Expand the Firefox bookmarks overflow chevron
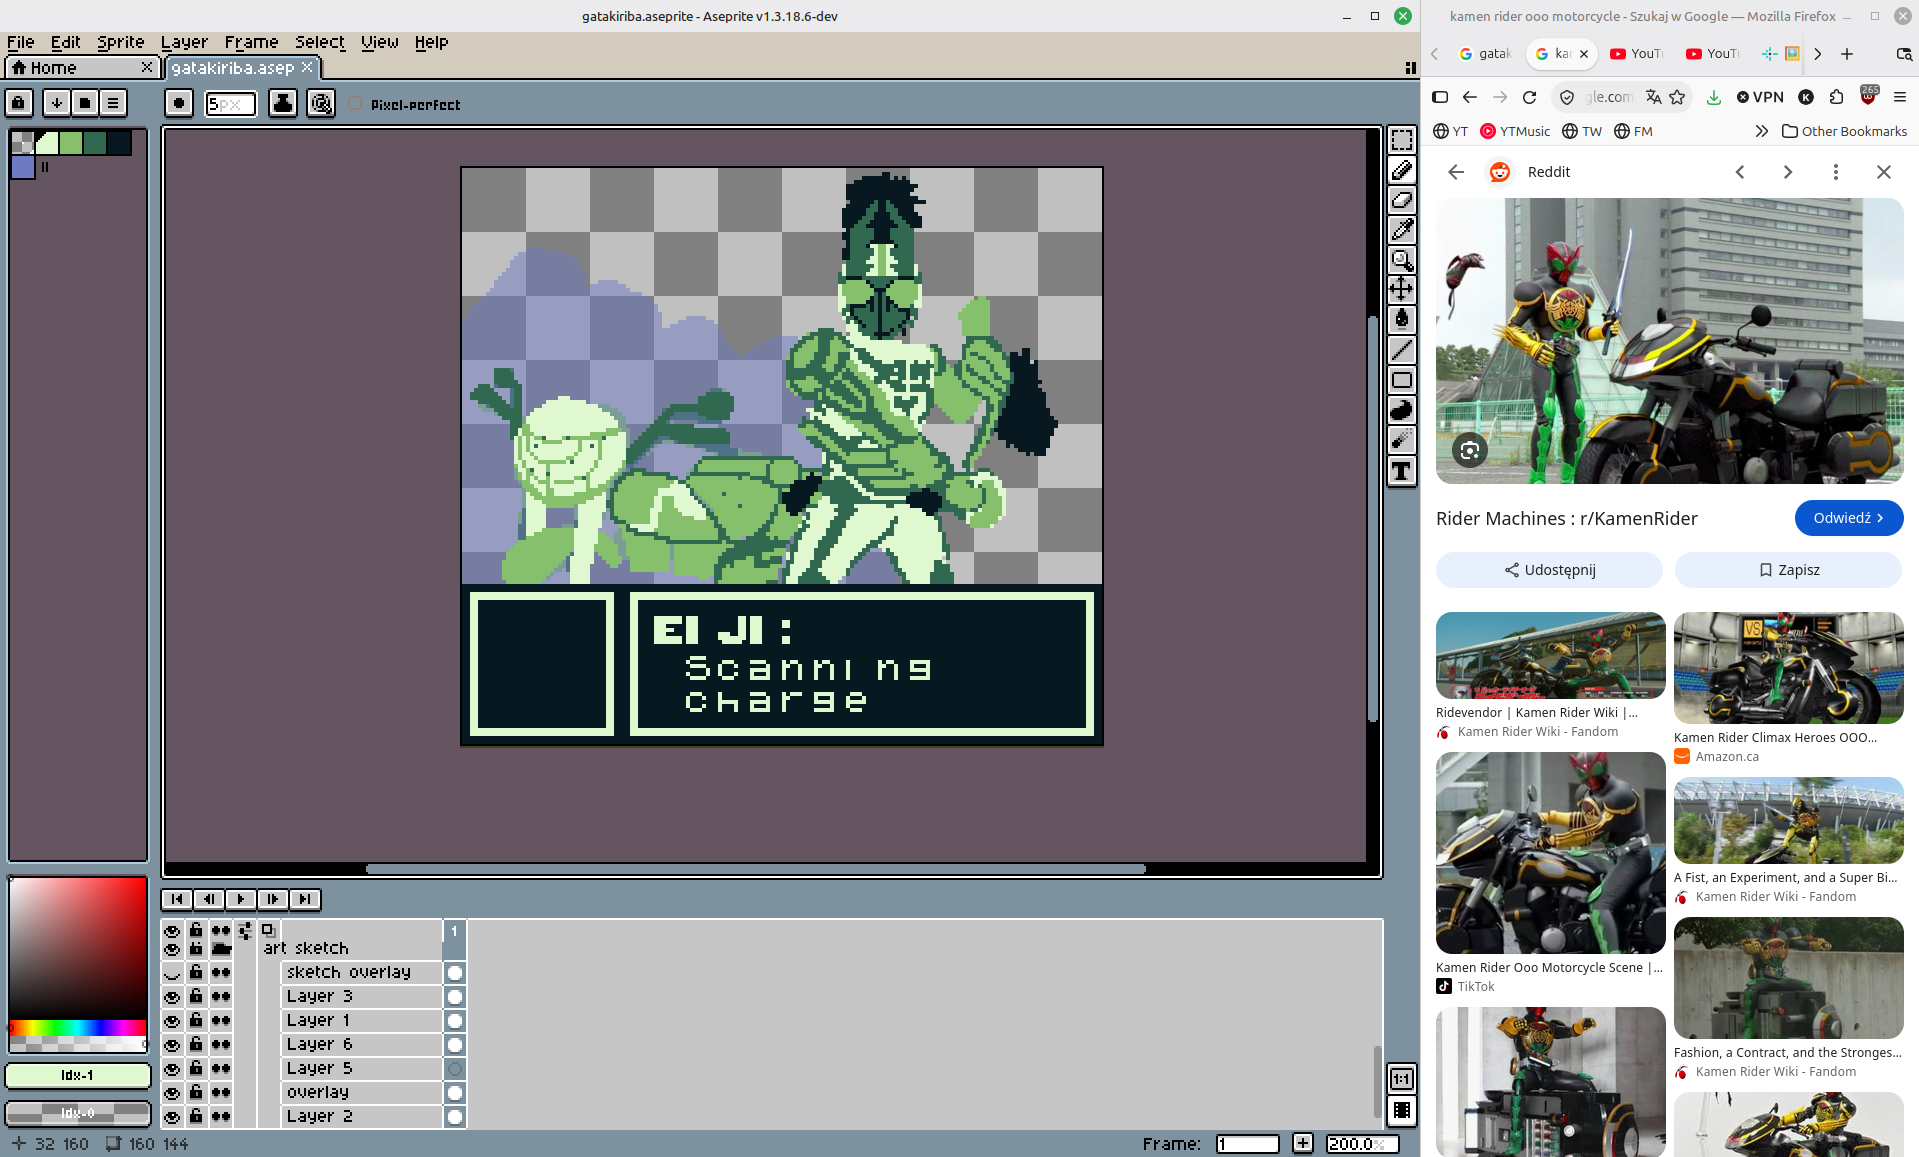 pyautogui.click(x=1761, y=131)
